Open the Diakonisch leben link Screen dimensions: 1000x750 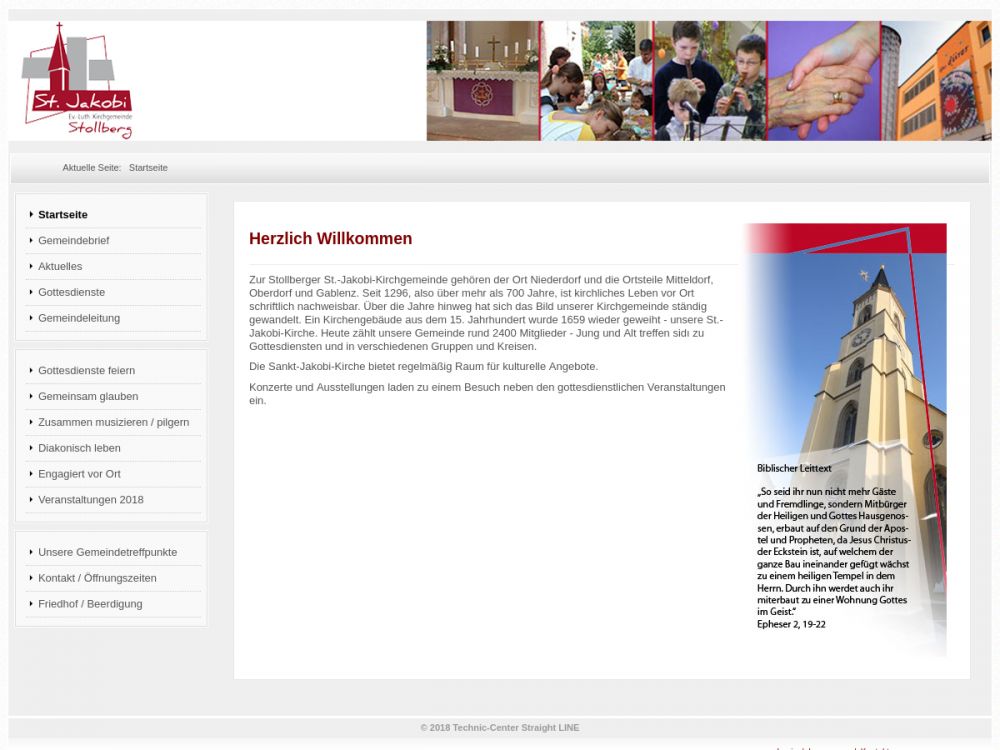(79, 449)
